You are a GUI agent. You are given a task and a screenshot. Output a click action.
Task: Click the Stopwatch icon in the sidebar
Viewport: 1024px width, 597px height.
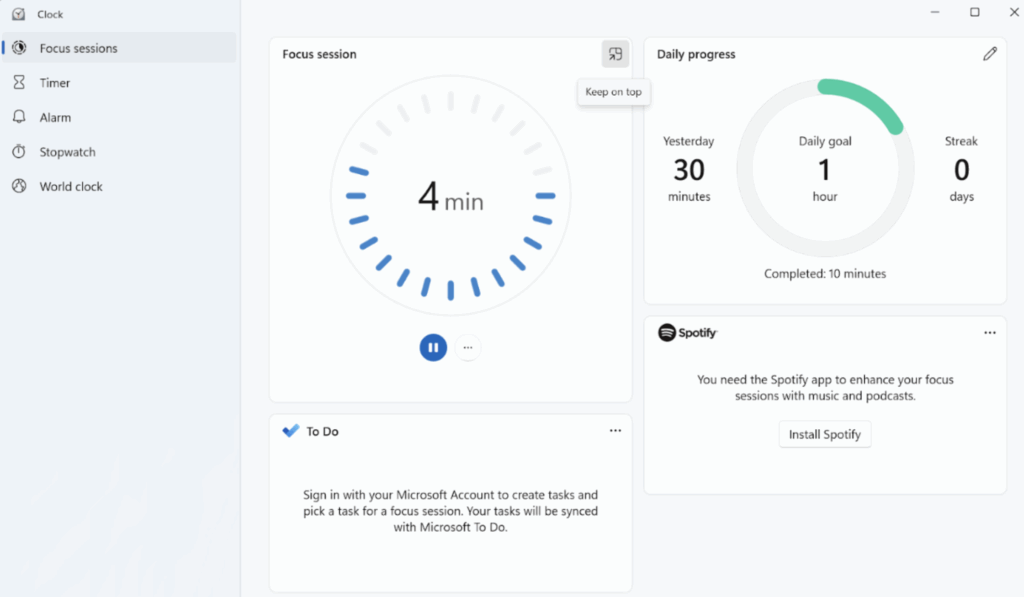click(19, 152)
